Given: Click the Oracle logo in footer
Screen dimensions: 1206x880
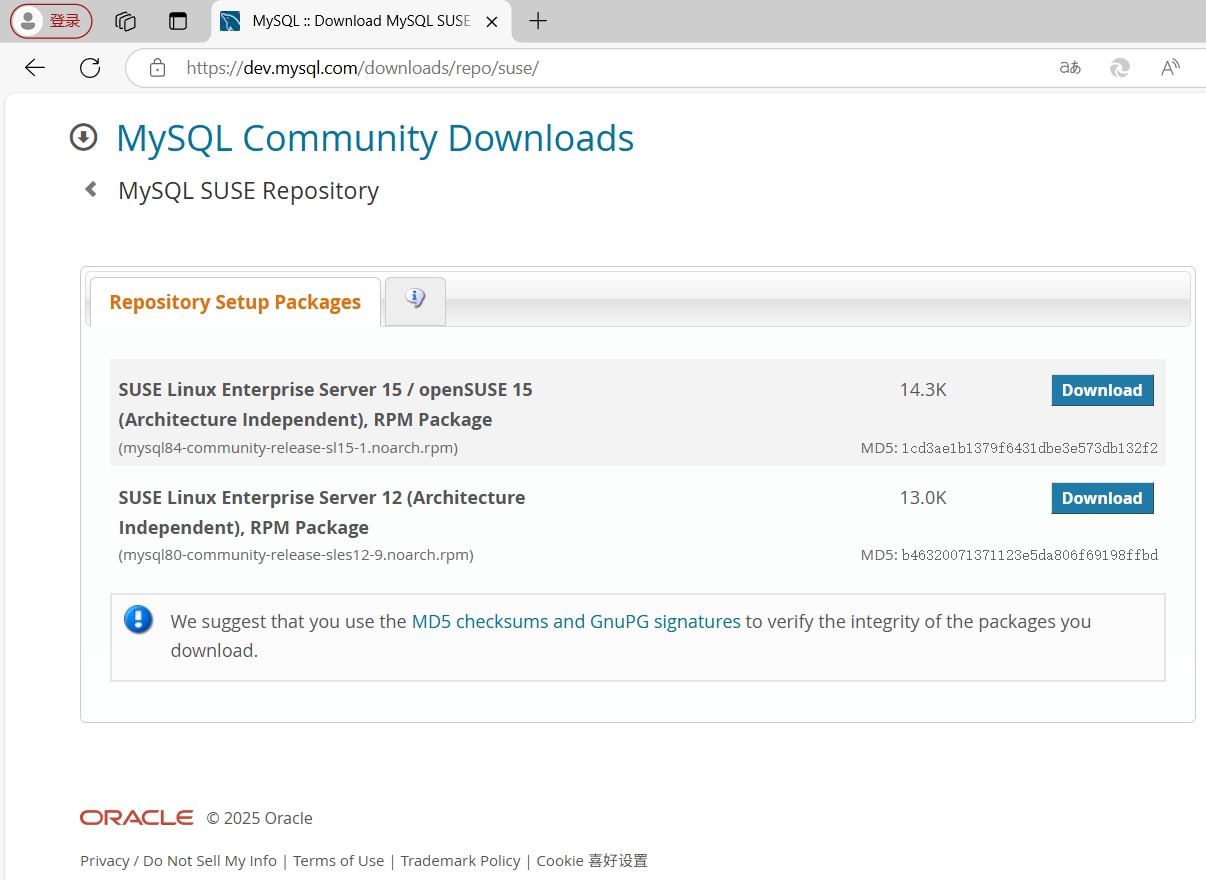Looking at the screenshot, I should [137, 818].
